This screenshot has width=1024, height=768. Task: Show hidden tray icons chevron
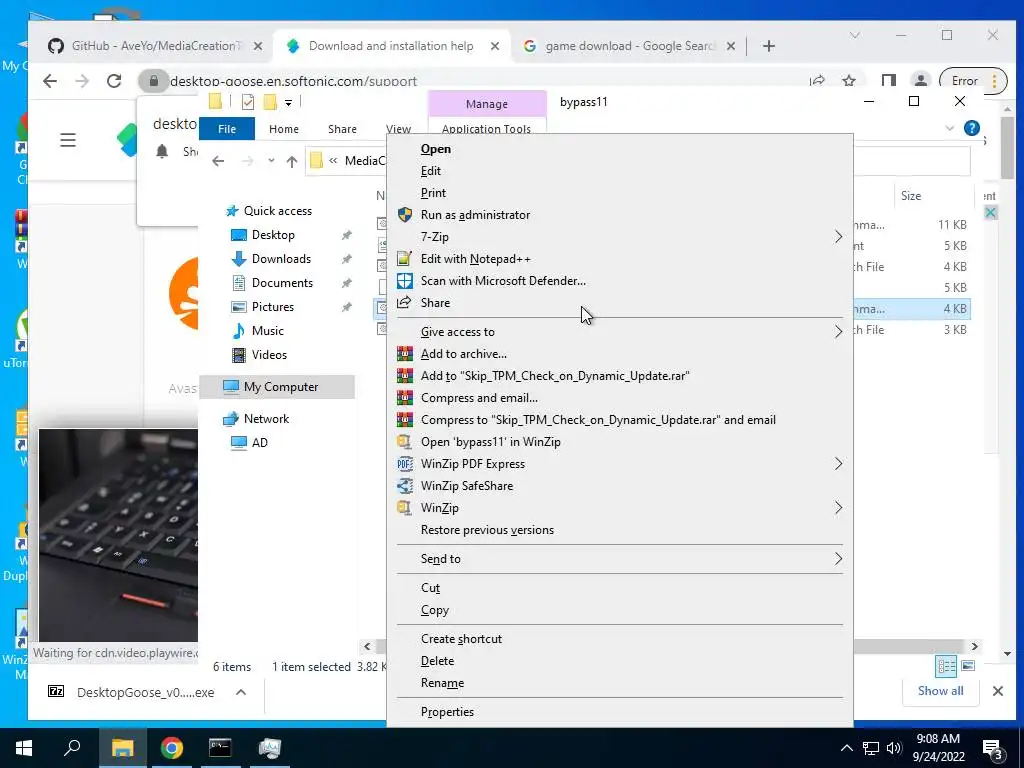846,748
